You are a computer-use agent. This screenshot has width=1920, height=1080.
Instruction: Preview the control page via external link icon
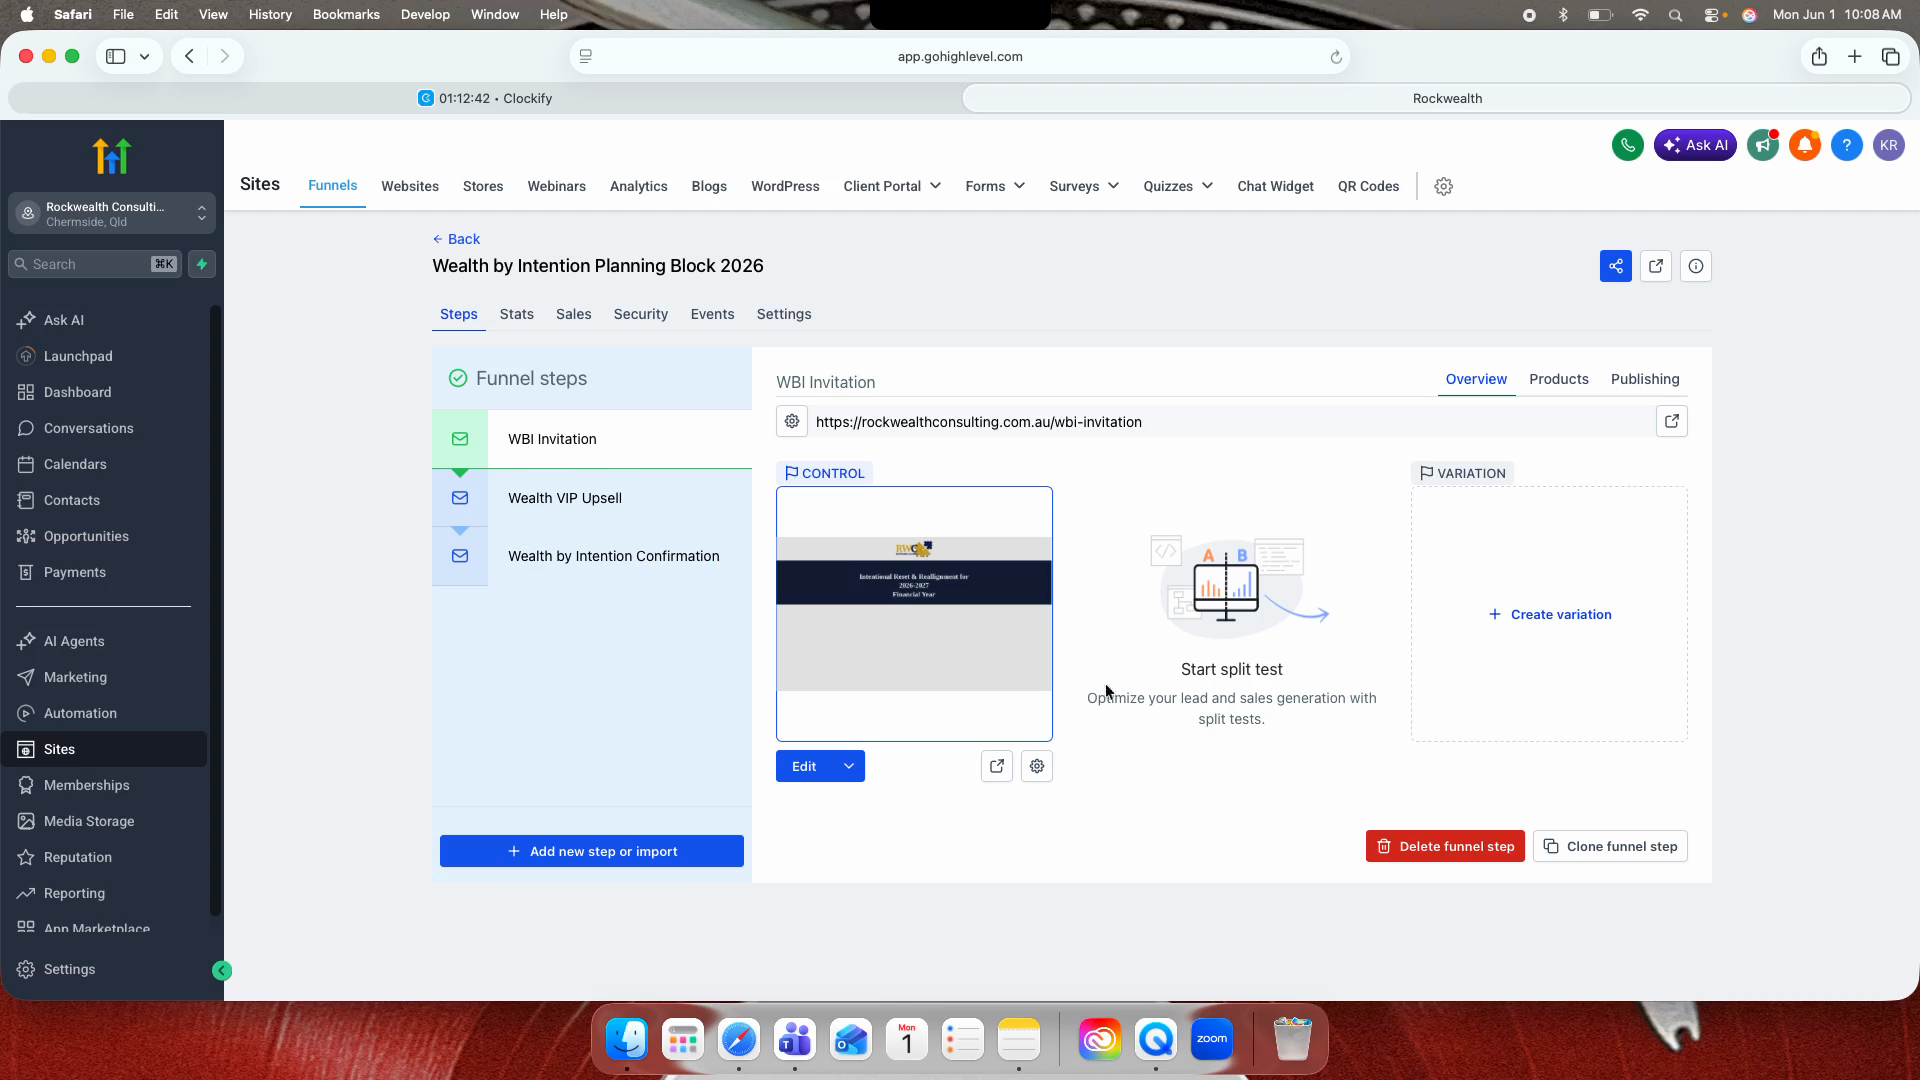coord(997,766)
